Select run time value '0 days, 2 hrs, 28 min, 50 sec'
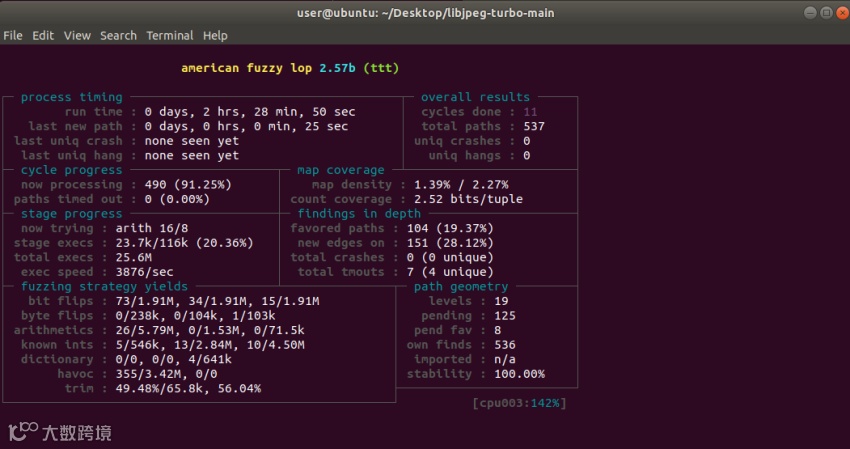850x449 pixels. [250, 112]
